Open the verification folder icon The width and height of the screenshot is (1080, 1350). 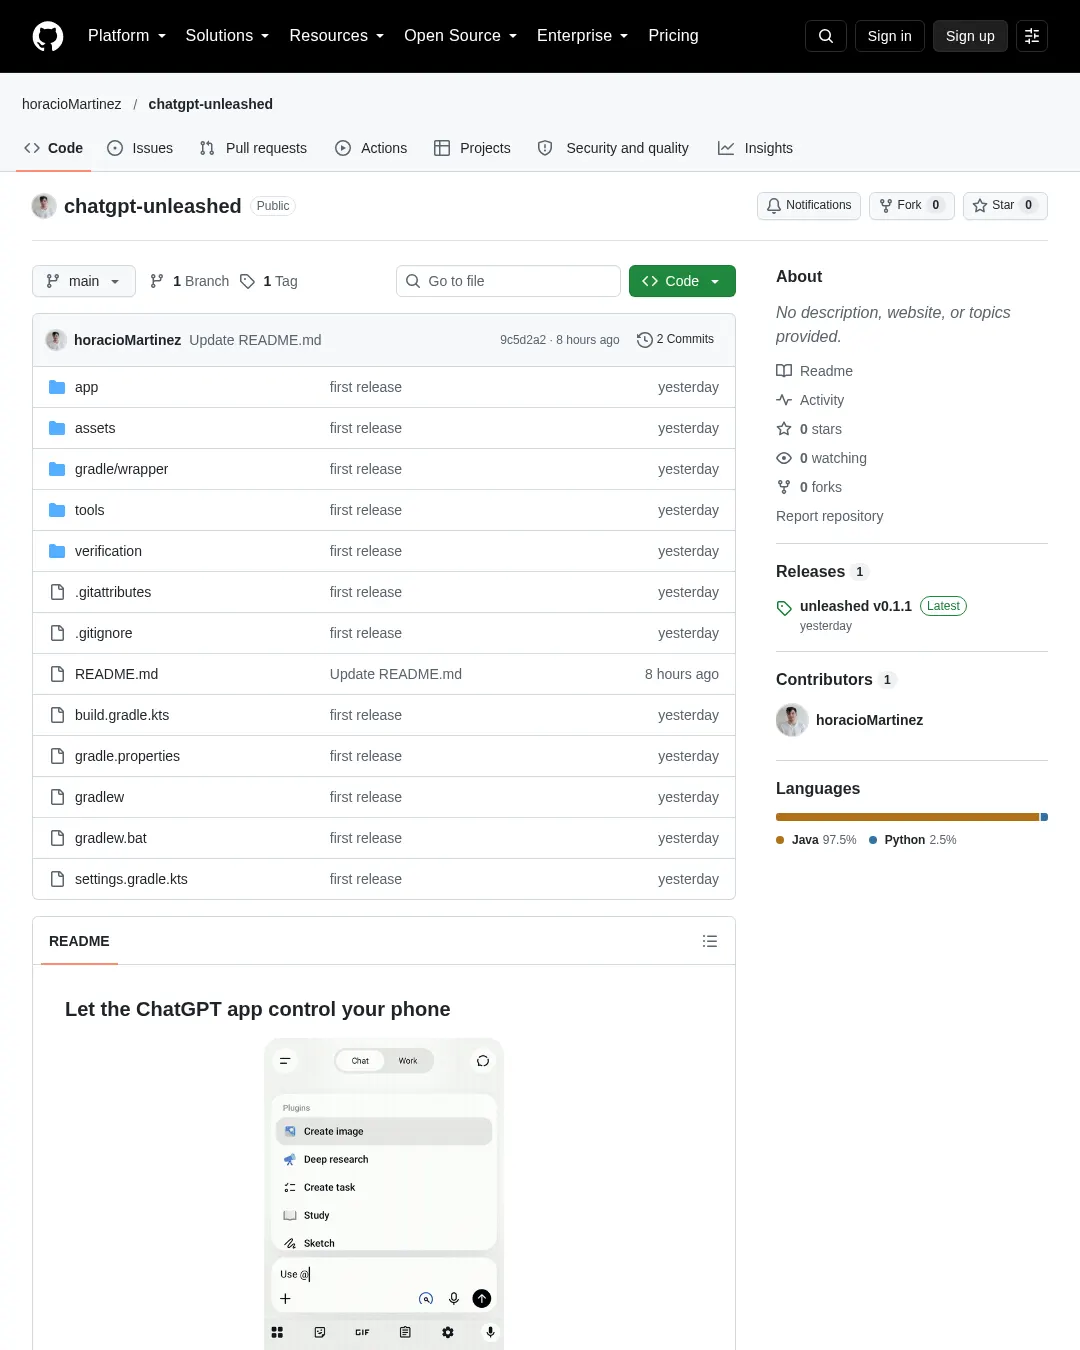[x=57, y=551]
